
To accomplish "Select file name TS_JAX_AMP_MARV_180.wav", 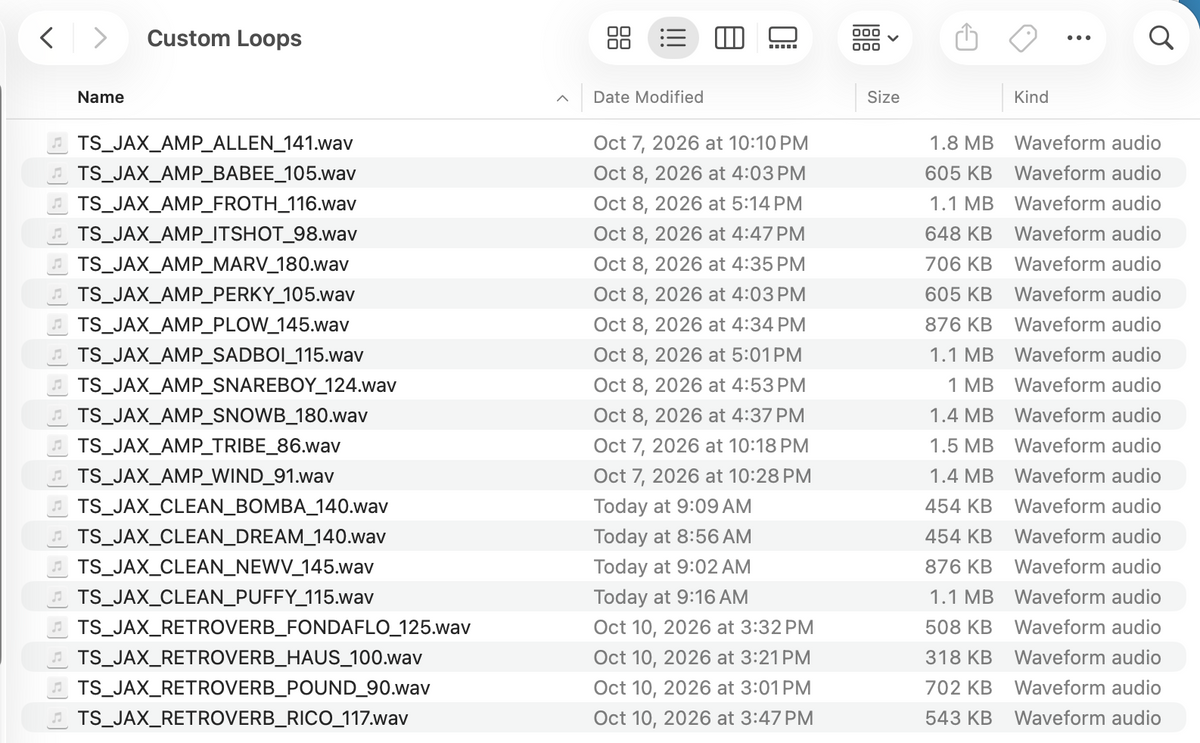I will click(x=213, y=264).
